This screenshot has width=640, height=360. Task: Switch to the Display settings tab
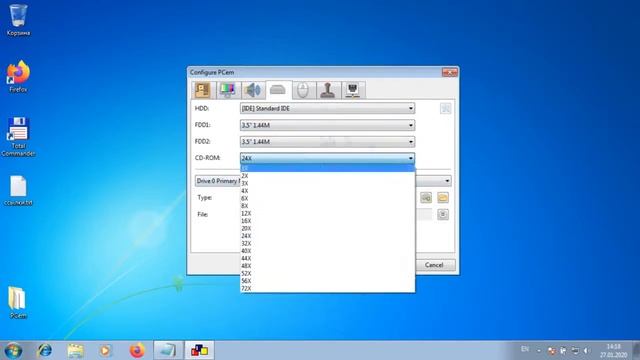[x=227, y=90]
